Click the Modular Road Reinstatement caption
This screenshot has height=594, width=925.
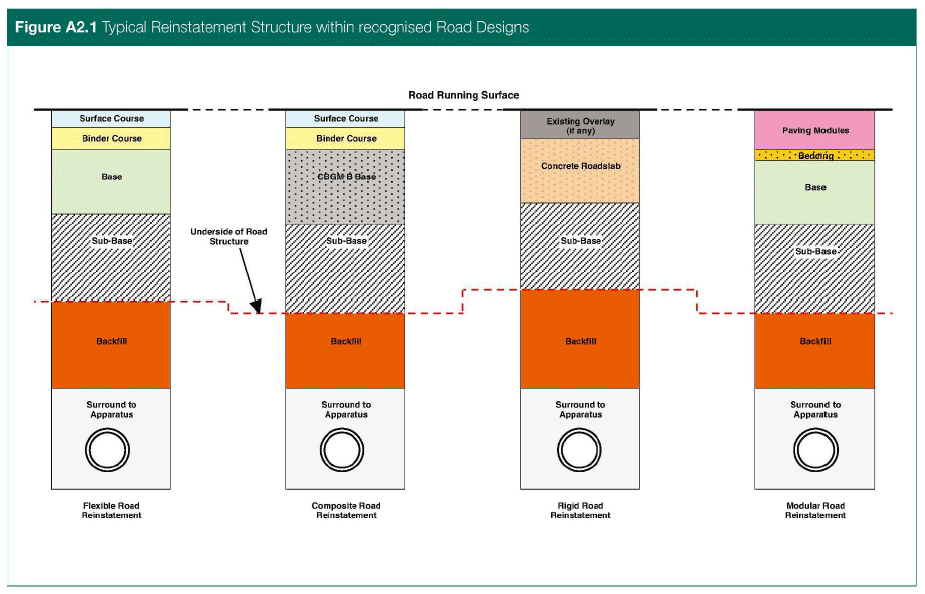click(814, 510)
